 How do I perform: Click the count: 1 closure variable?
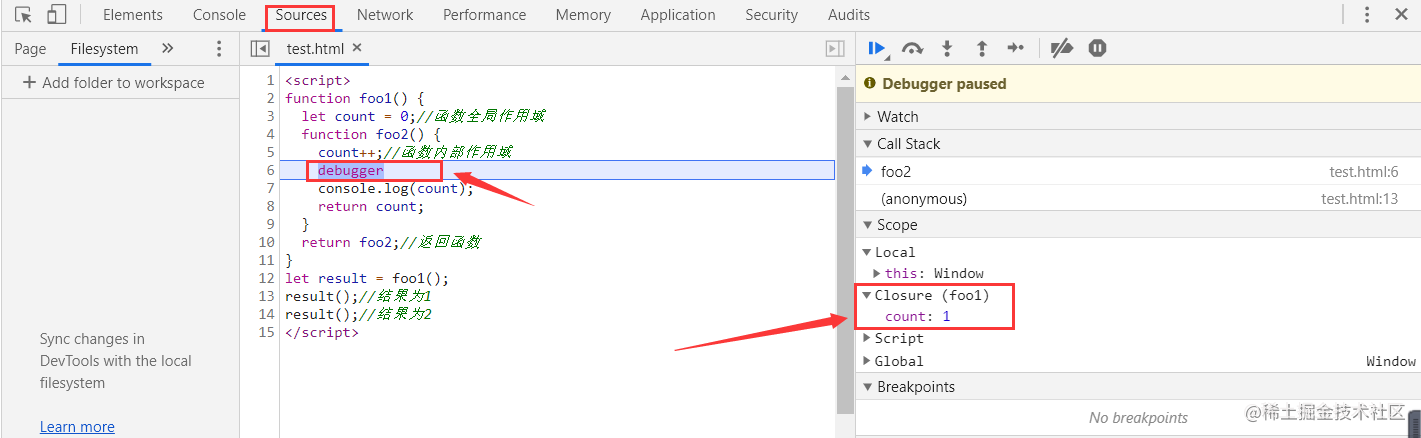click(x=917, y=317)
